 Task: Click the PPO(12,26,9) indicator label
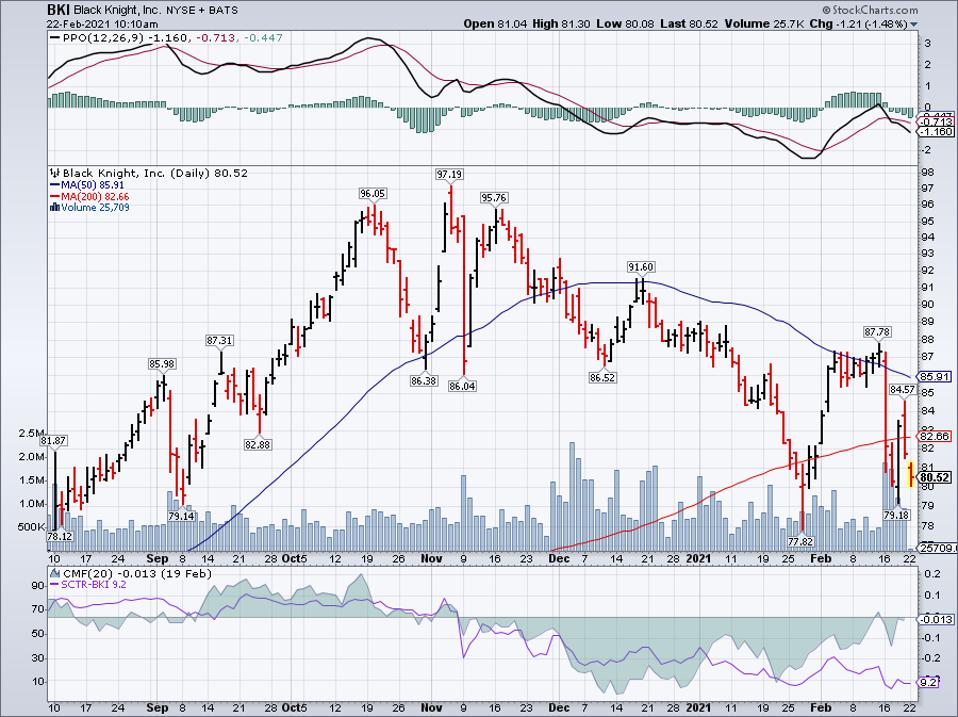point(104,38)
